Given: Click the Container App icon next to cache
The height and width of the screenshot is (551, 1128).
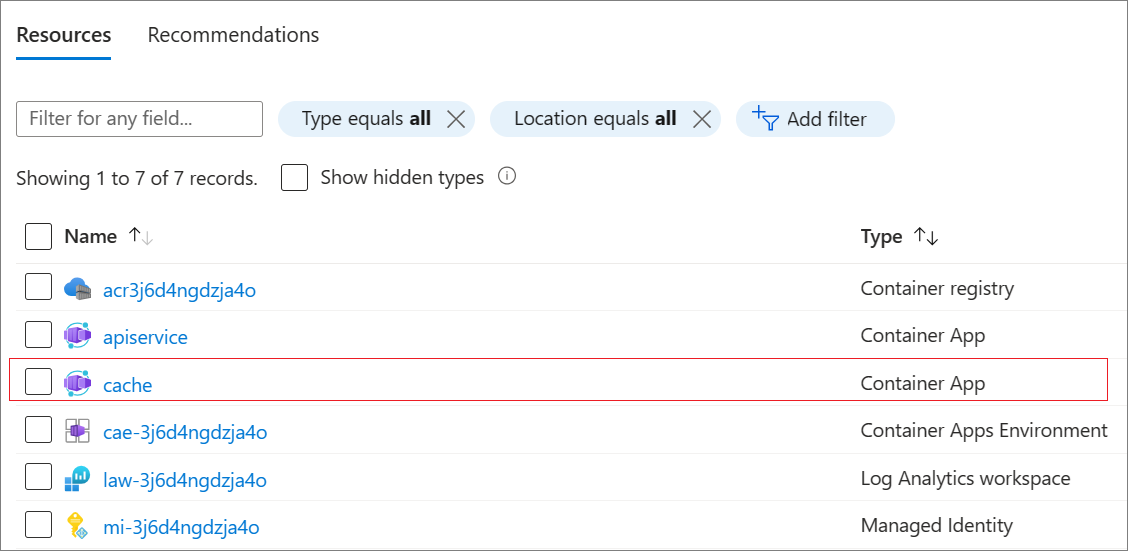Looking at the screenshot, I should pyautogui.click(x=78, y=384).
